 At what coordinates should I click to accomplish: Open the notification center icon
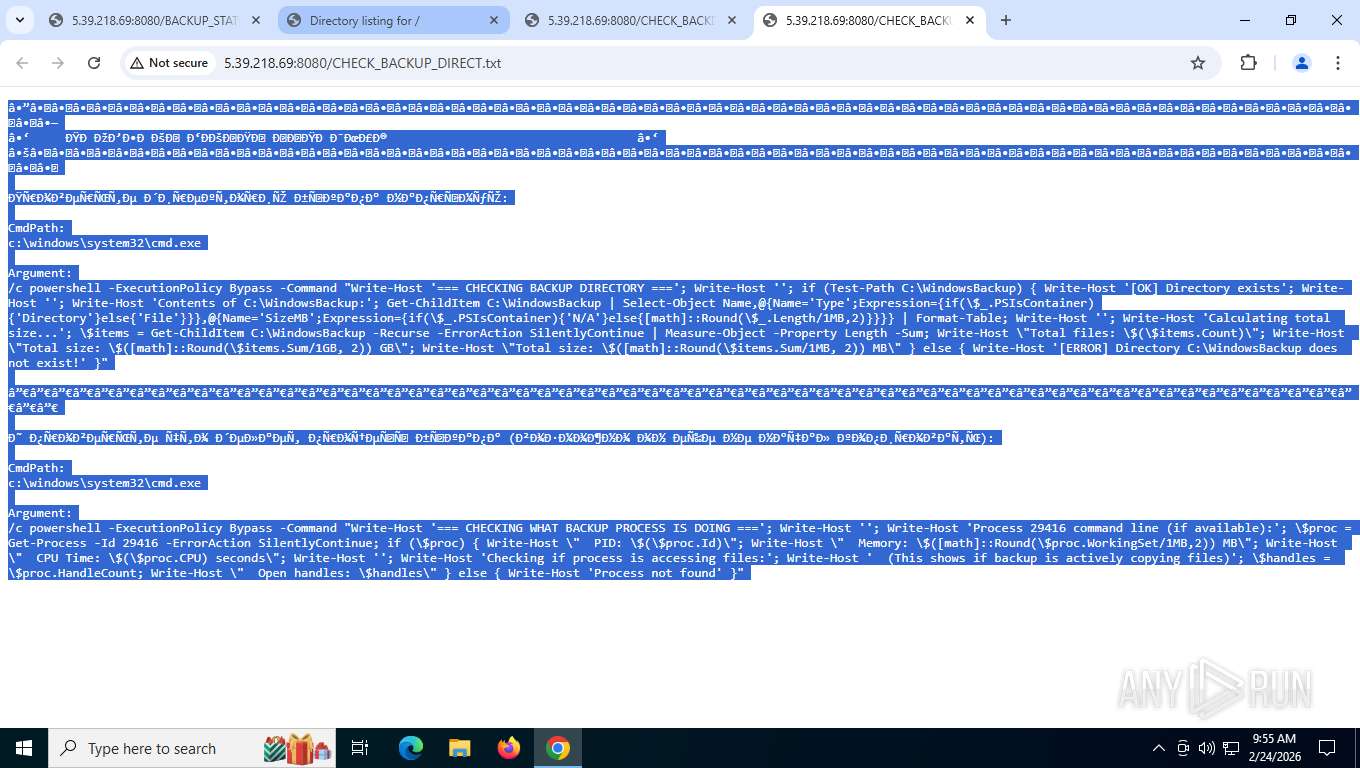coord(1327,748)
